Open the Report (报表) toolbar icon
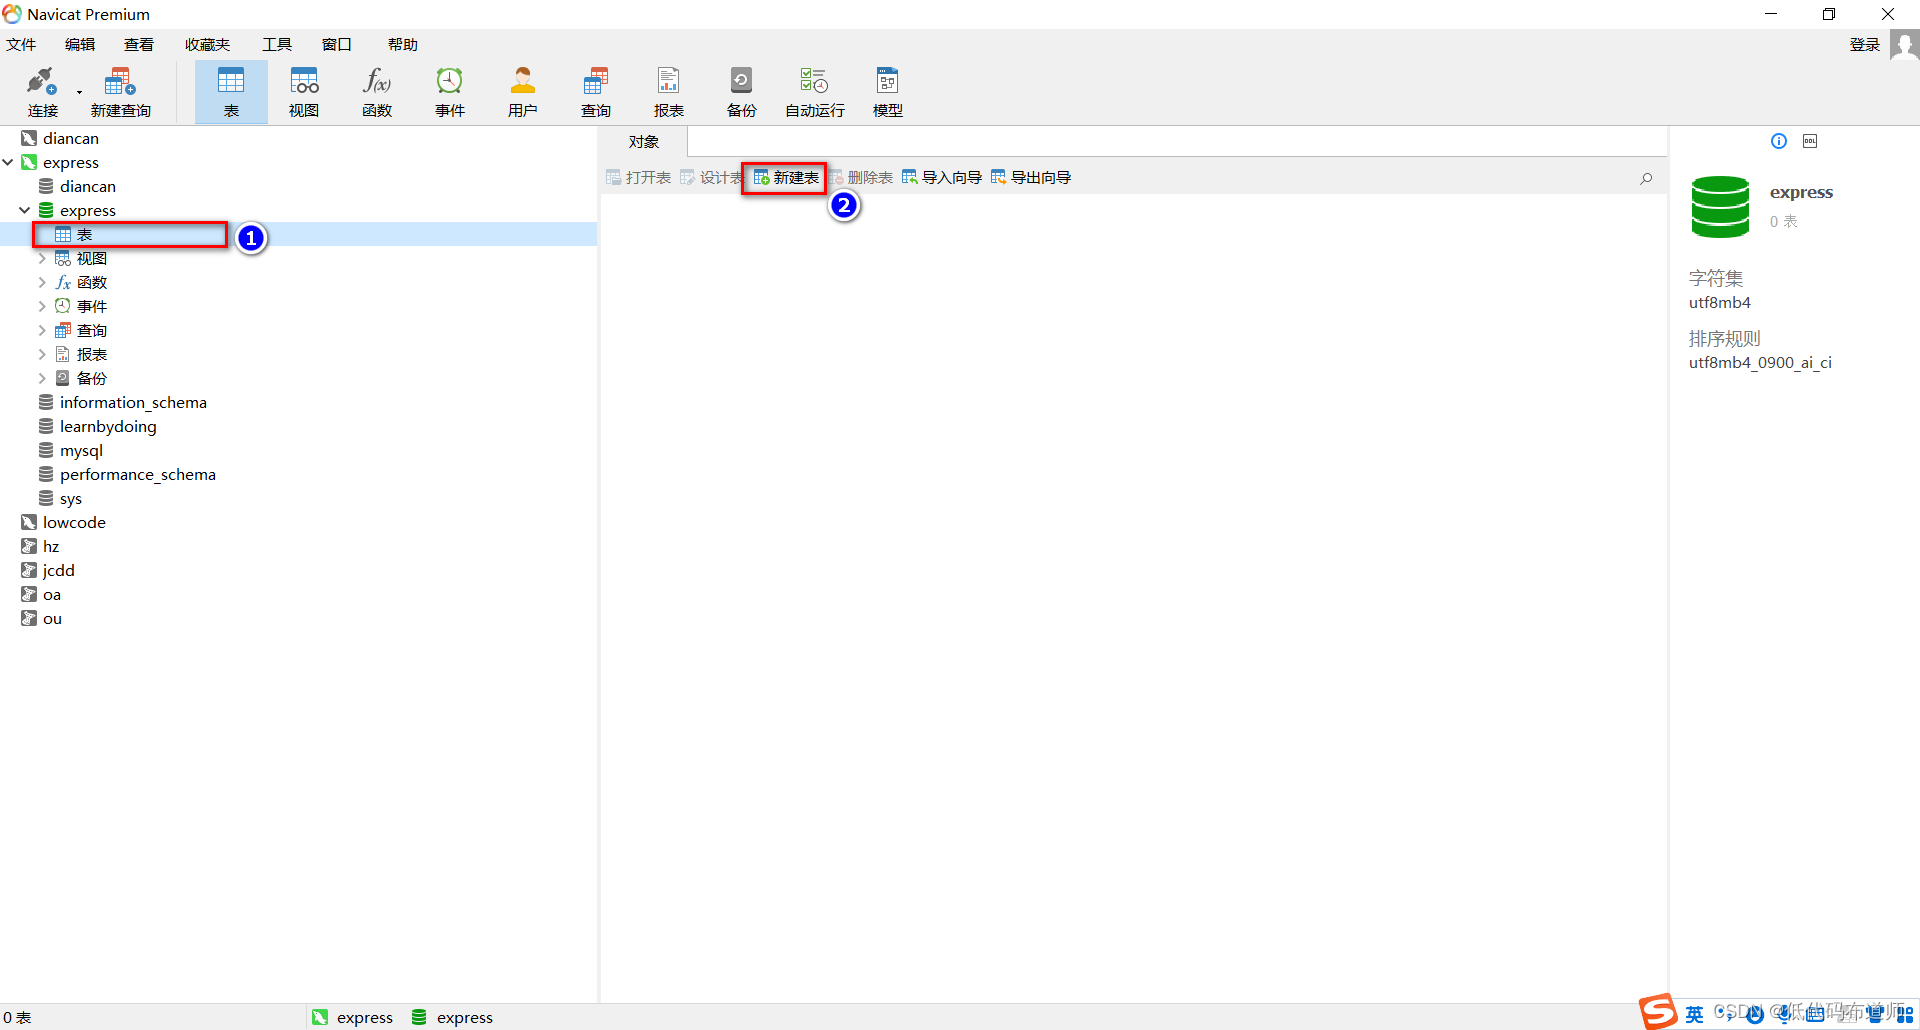The image size is (1920, 1030). click(669, 92)
